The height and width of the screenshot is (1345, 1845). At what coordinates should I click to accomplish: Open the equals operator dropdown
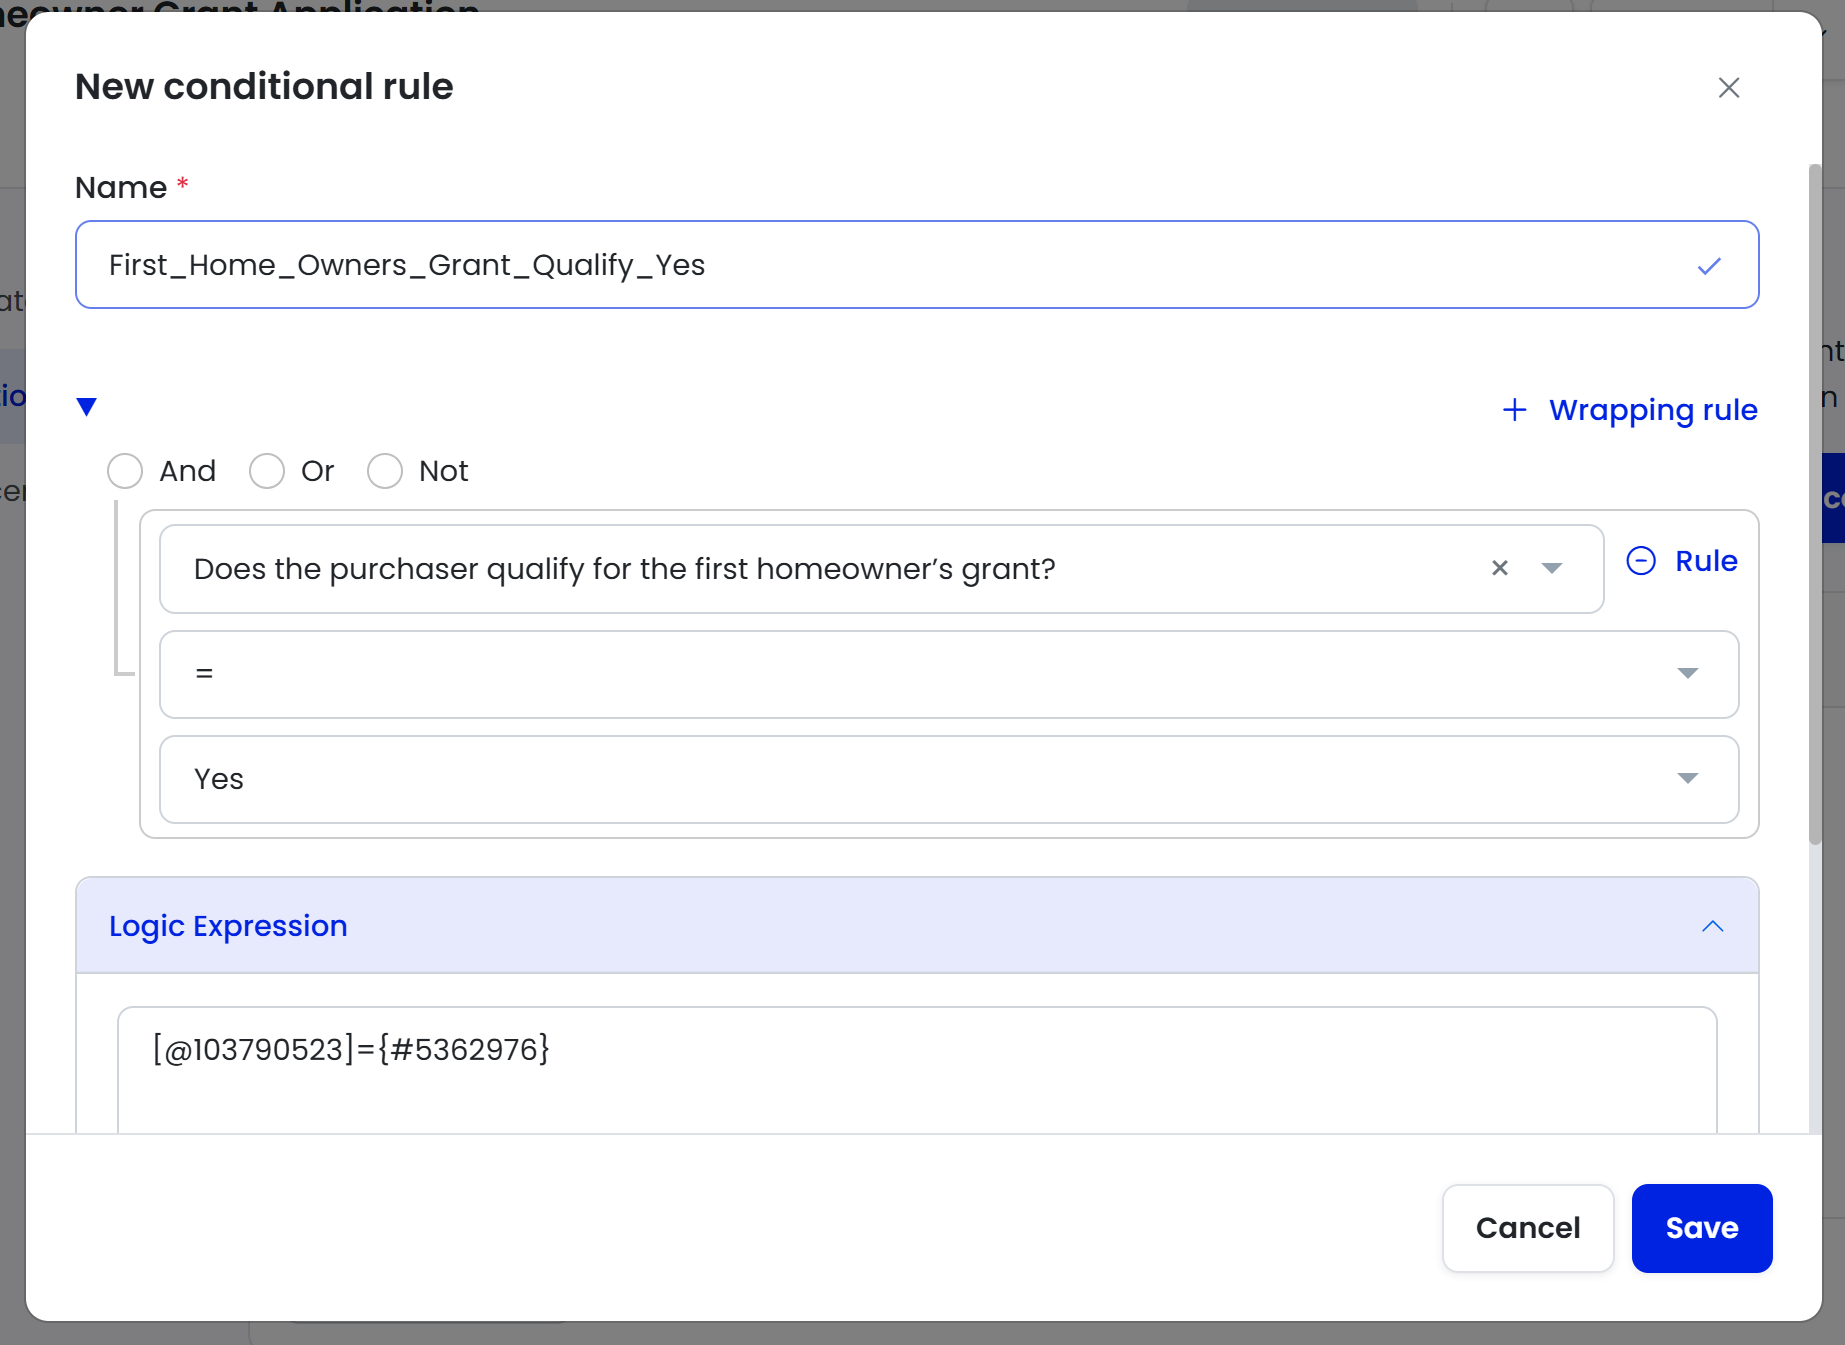click(1687, 674)
